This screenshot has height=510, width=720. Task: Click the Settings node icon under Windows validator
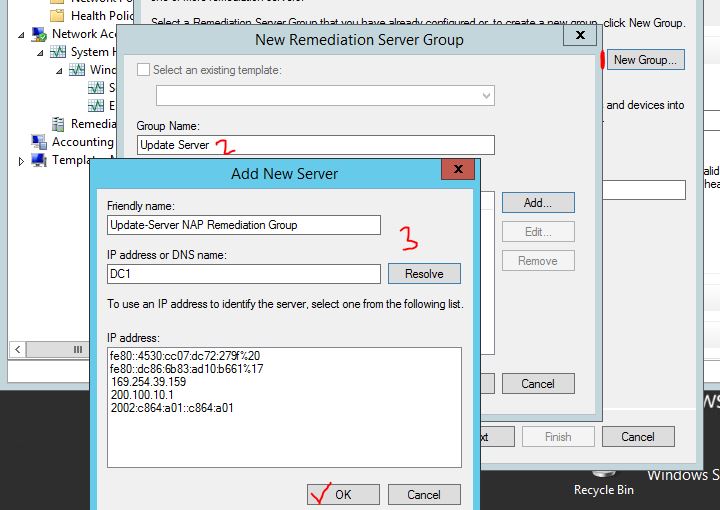point(96,88)
